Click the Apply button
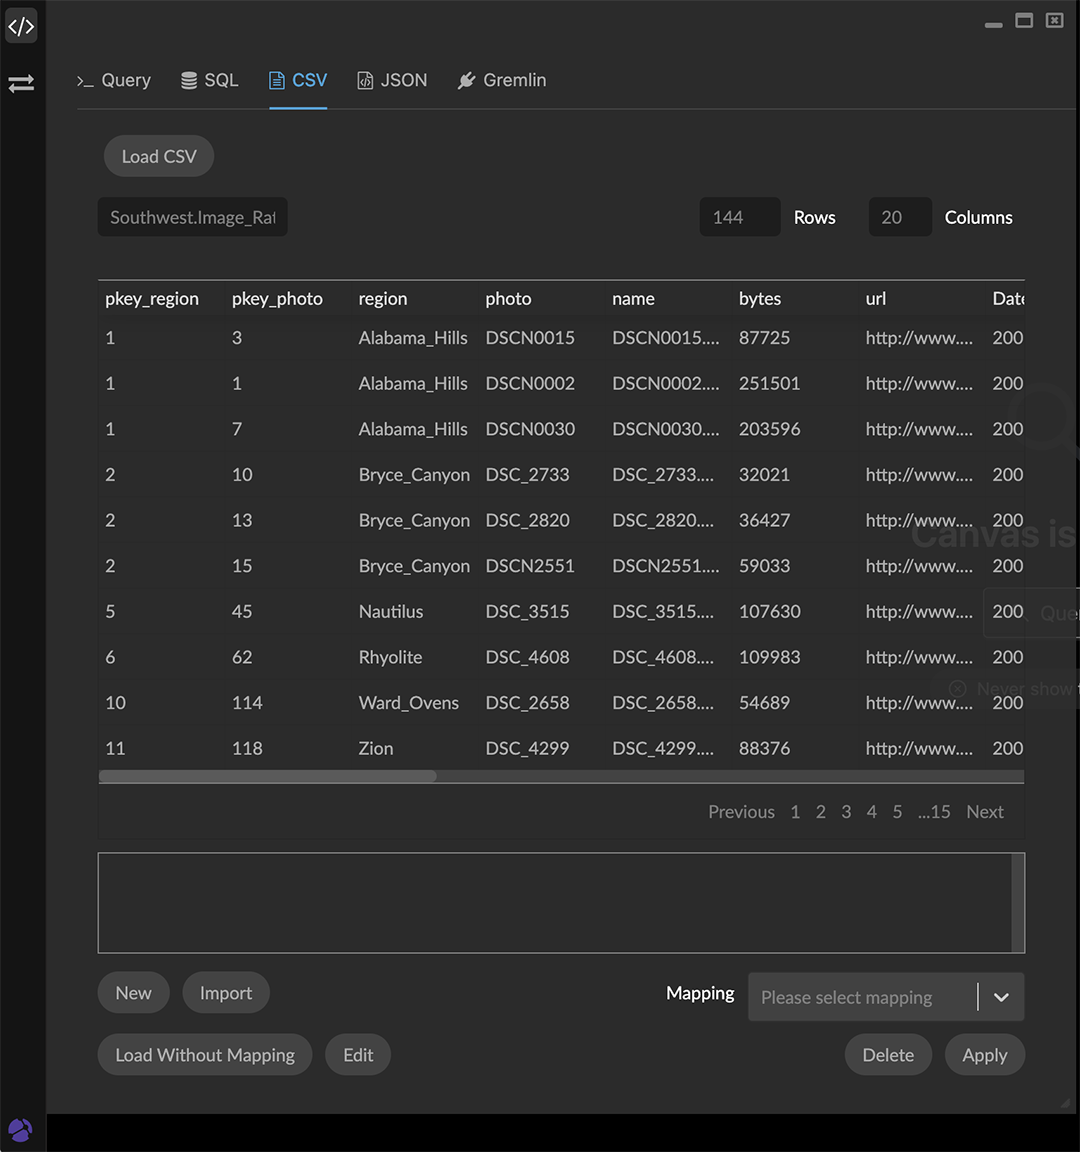Screen dimensions: 1080x1152 (x=984, y=1055)
